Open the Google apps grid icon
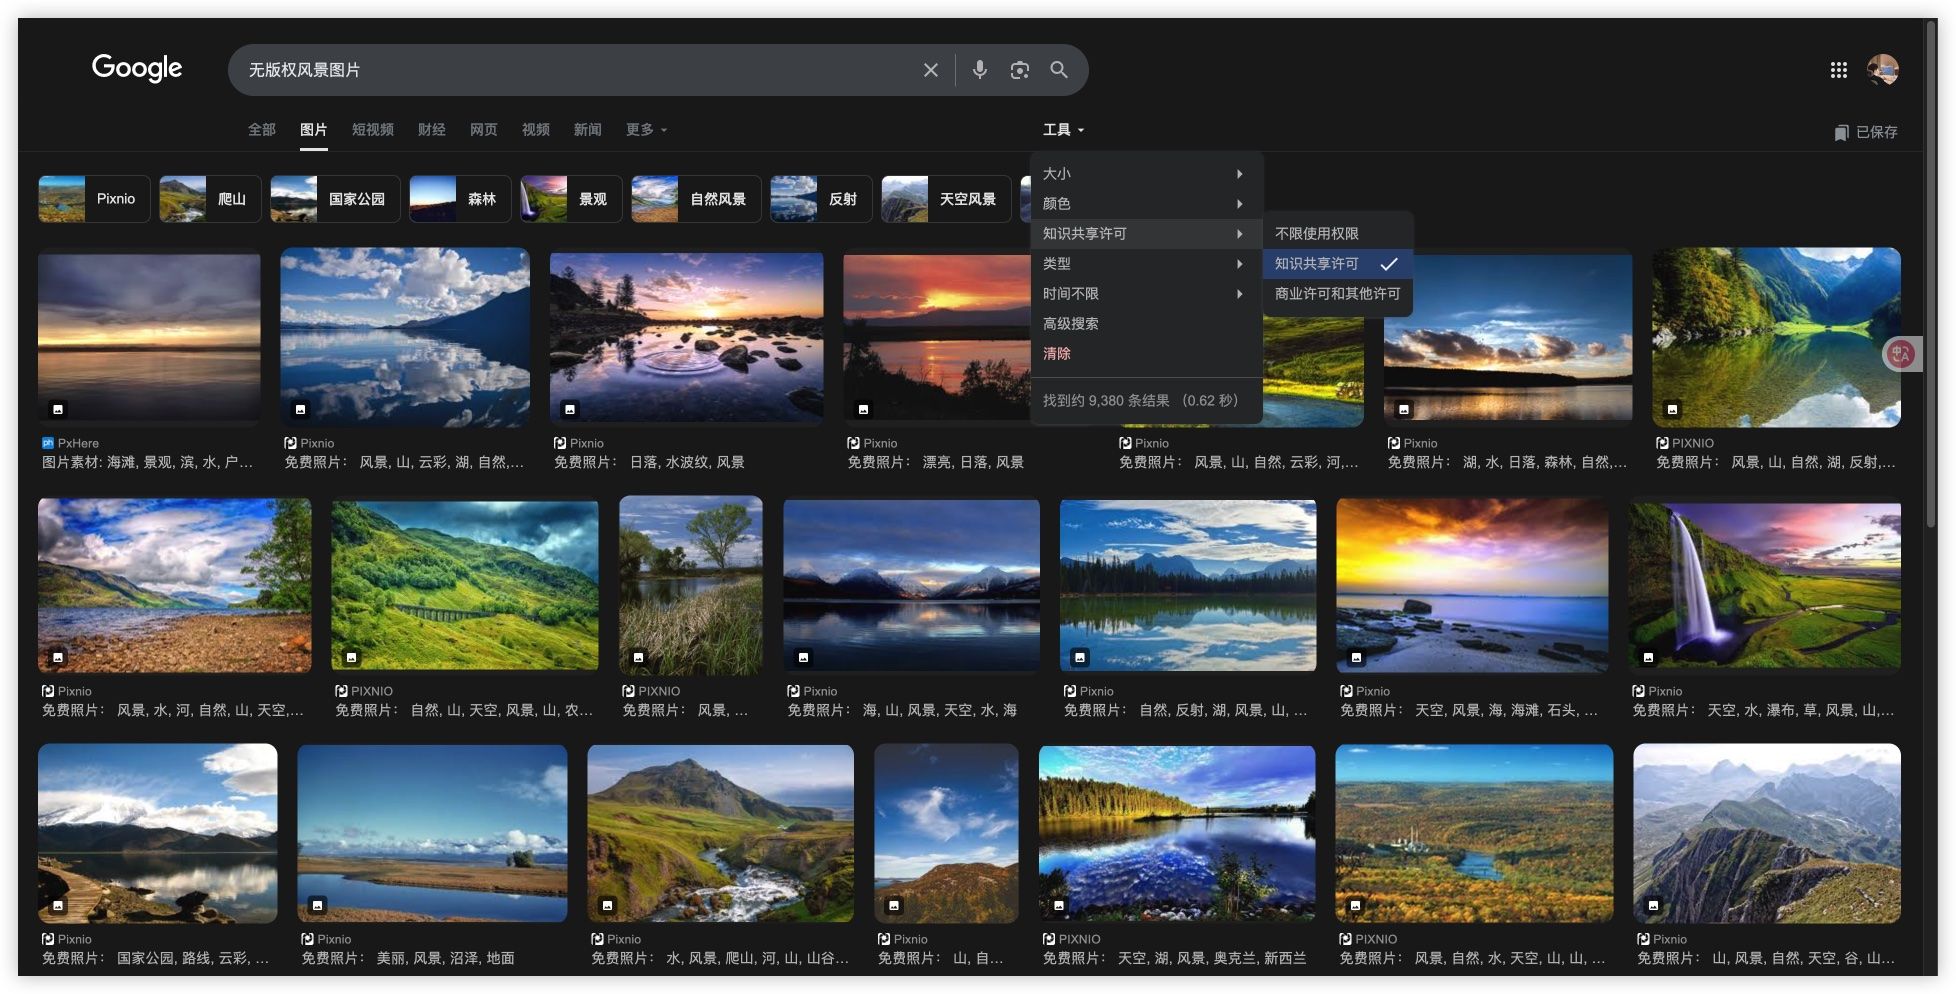The width and height of the screenshot is (1956, 994). 1838,70
